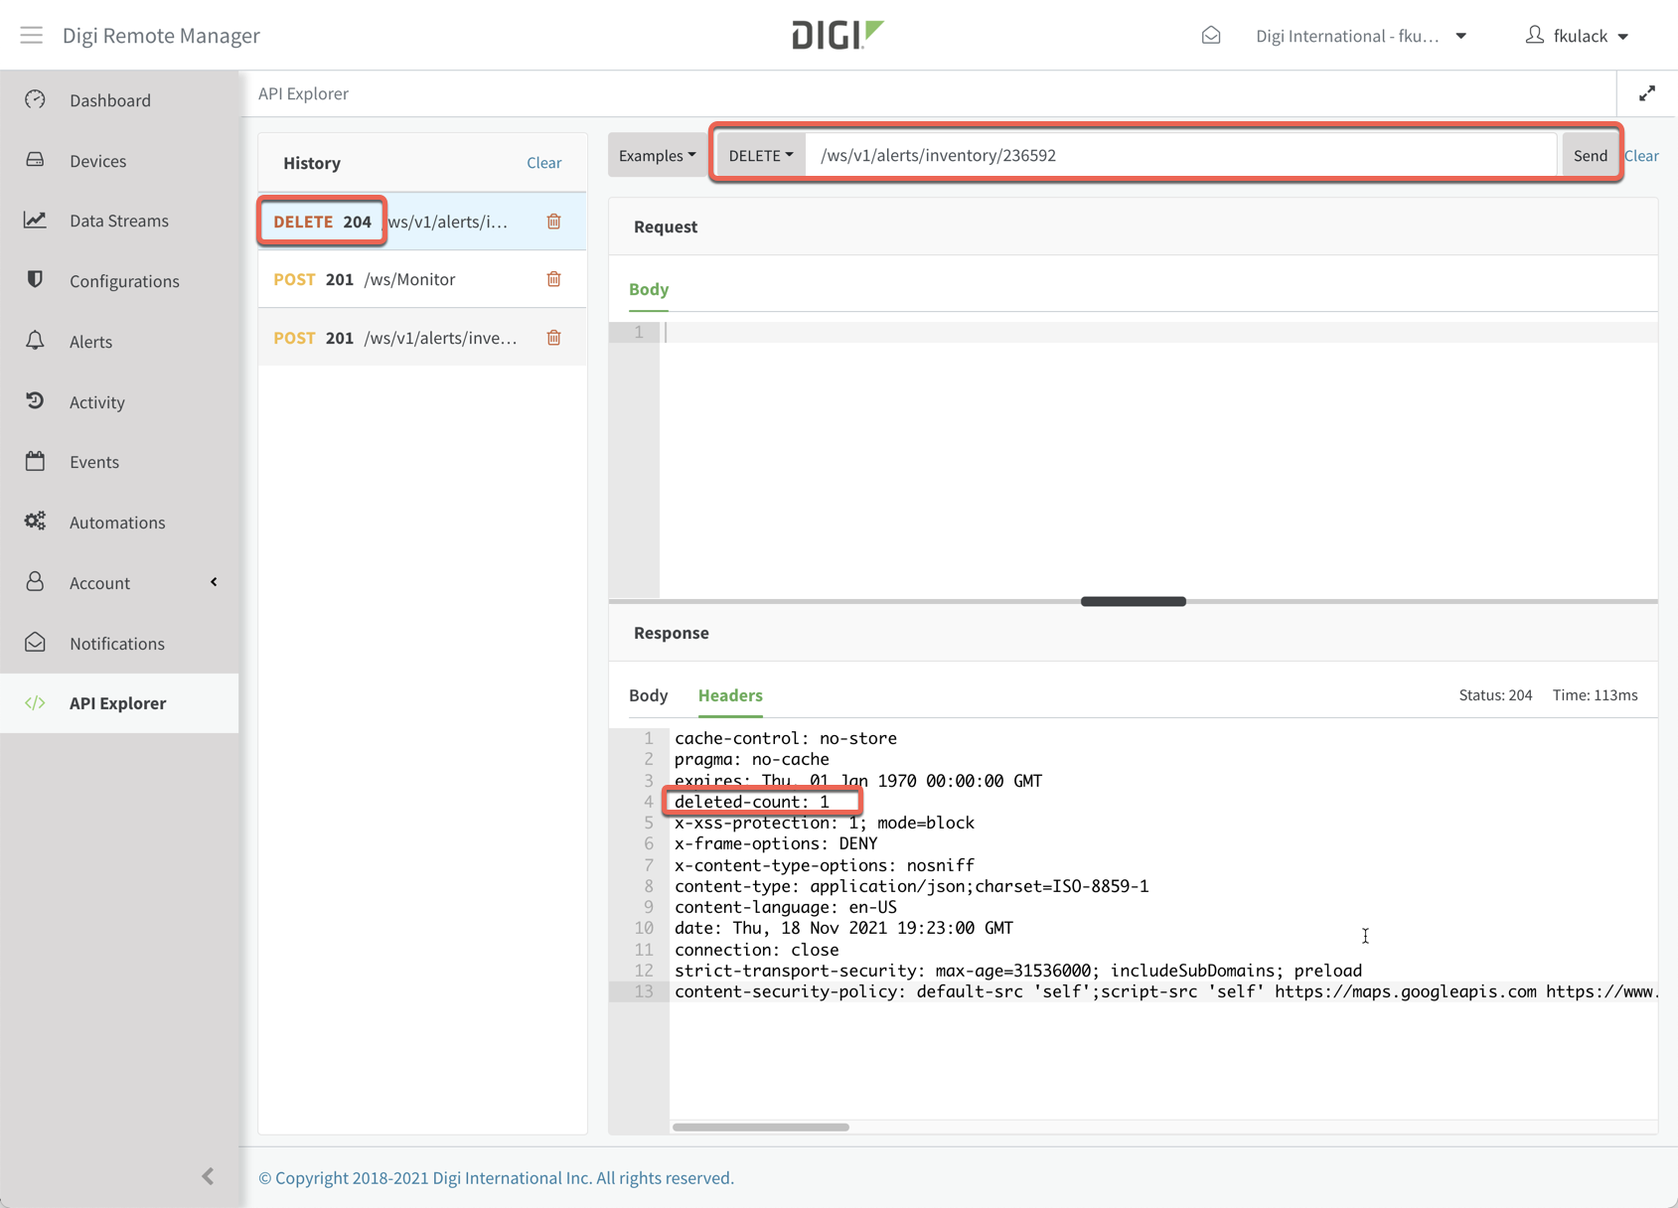1678x1208 pixels.
Task: Delete the DELETE 204 history entry
Action: (x=554, y=221)
